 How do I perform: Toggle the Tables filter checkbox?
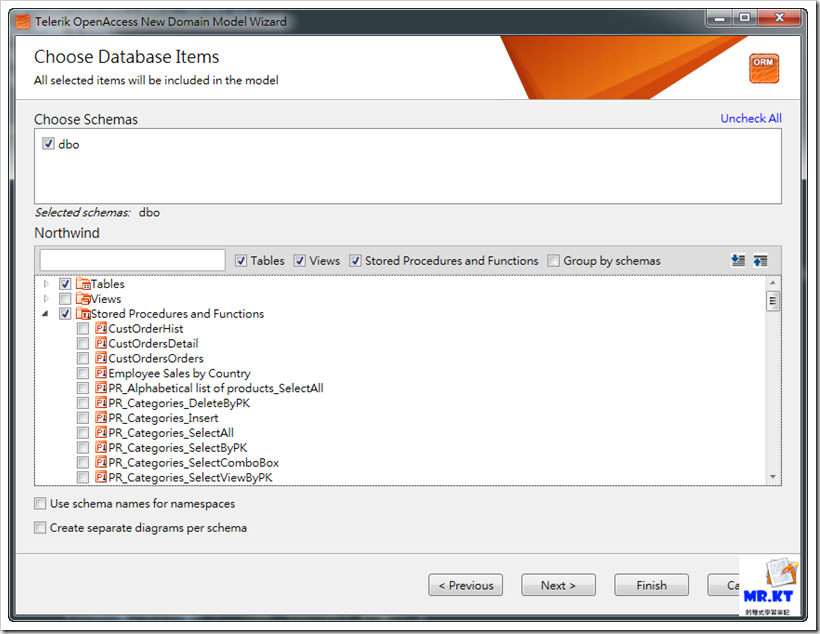pyautogui.click(x=241, y=261)
